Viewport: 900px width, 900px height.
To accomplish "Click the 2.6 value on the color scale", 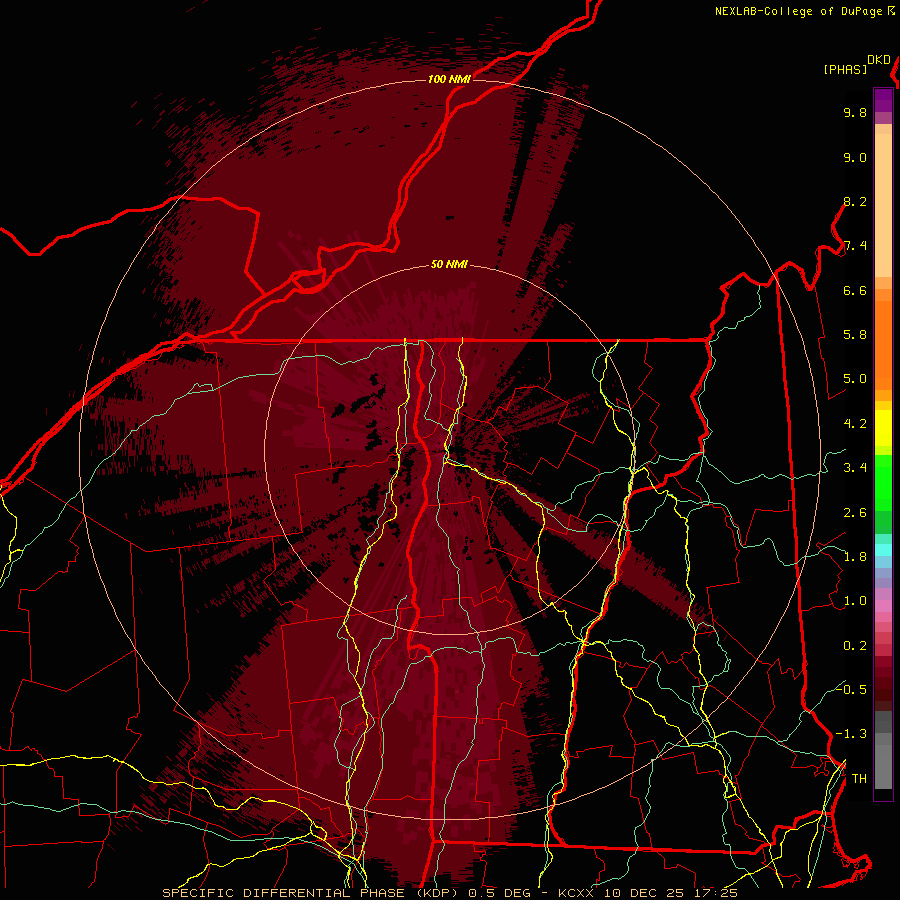I will click(855, 513).
